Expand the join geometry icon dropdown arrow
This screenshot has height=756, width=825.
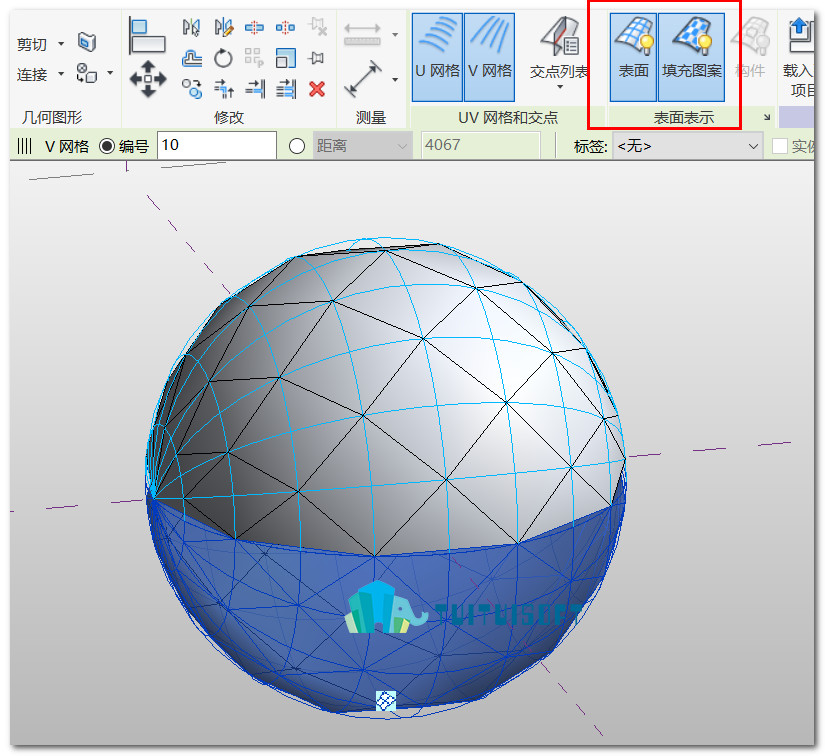110,73
